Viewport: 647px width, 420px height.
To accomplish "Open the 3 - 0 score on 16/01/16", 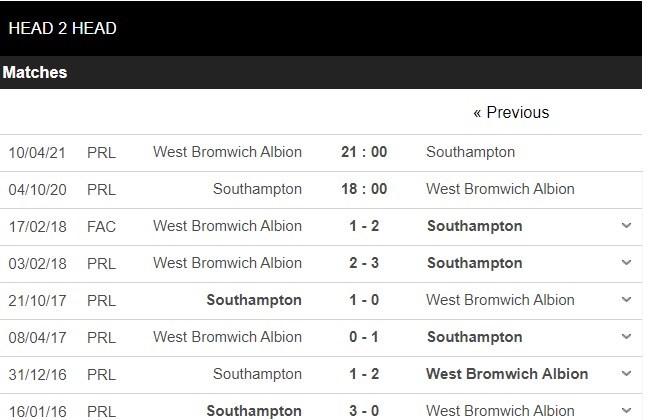I will pyautogui.click(x=364, y=410).
